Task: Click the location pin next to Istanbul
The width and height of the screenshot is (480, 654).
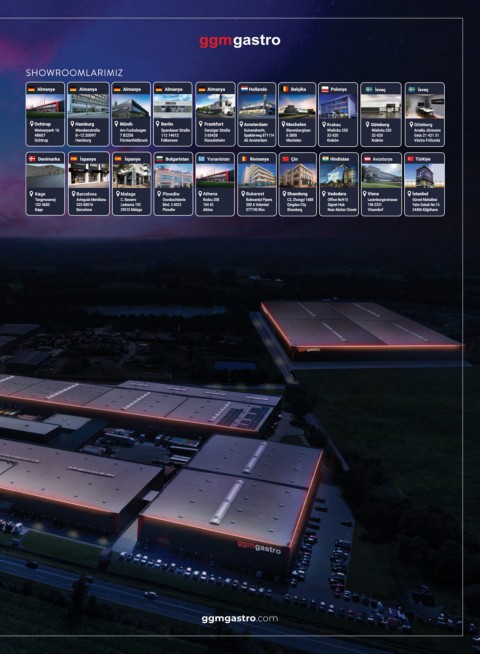Action: tap(409, 194)
